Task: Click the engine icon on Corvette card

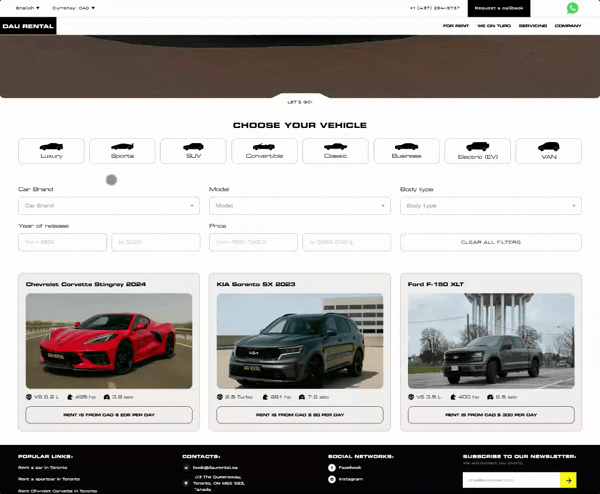Action: tap(29, 397)
